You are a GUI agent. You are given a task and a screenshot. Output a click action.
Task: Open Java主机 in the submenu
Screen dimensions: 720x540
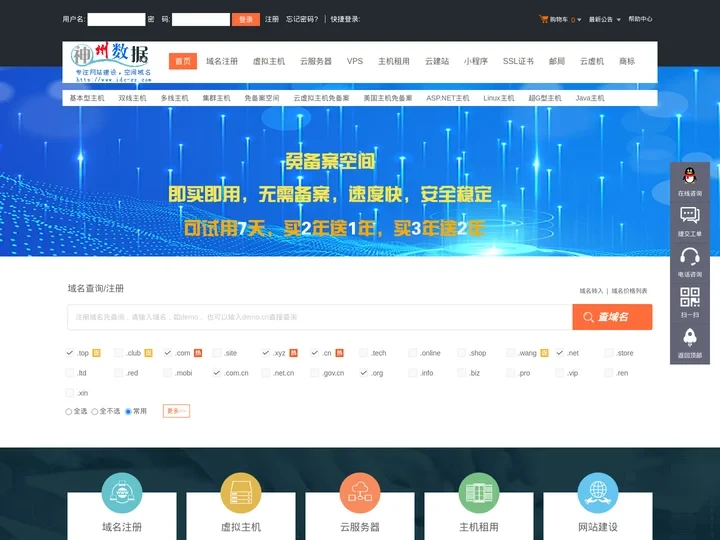[x=590, y=98]
